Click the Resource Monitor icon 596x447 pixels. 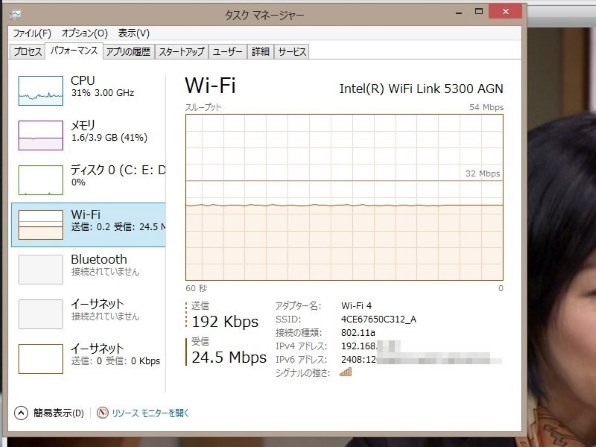pos(102,413)
